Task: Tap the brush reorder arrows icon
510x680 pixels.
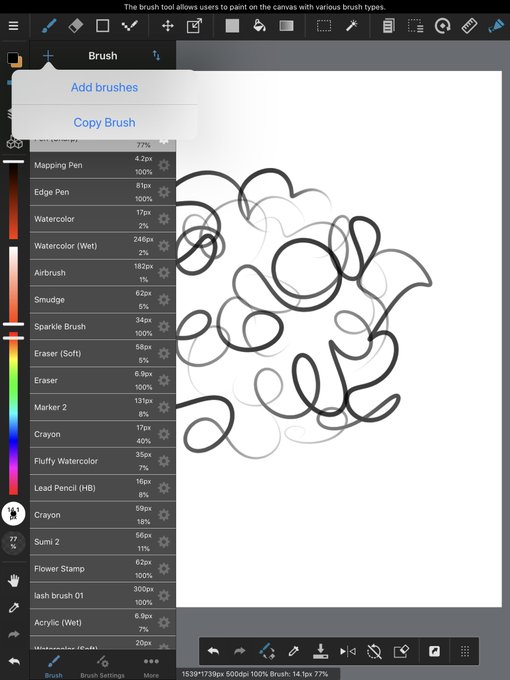Action: (x=156, y=56)
